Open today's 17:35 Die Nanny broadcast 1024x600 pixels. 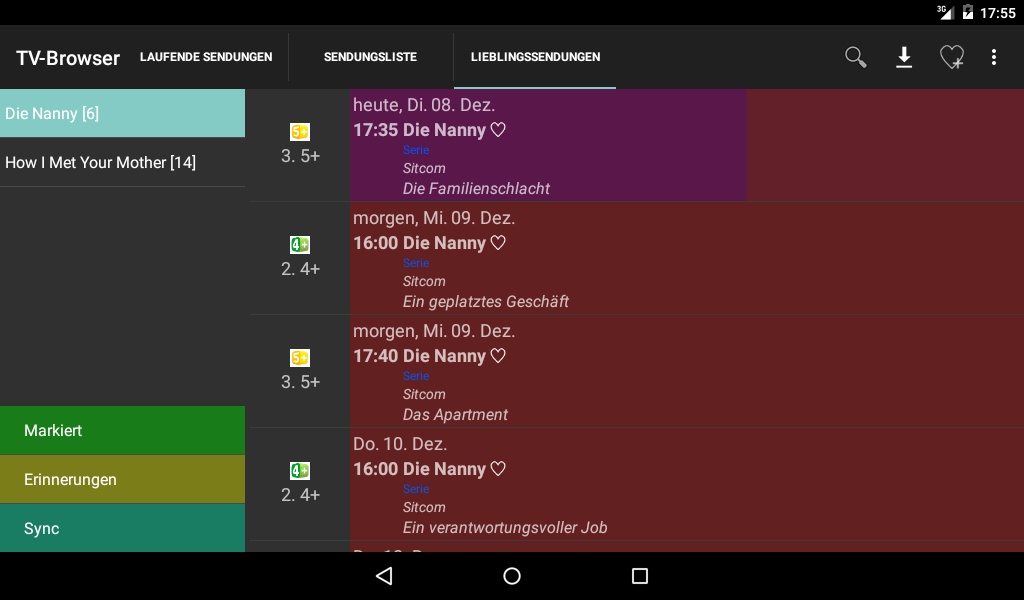click(686, 145)
